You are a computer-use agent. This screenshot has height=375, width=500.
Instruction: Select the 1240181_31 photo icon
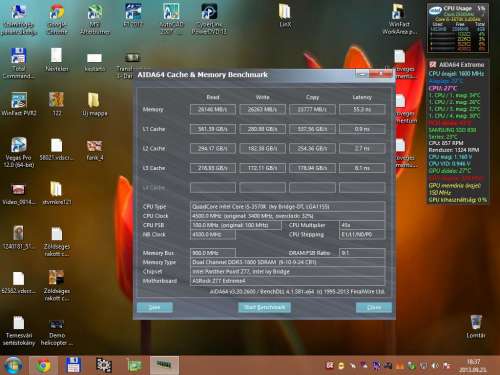(18, 237)
